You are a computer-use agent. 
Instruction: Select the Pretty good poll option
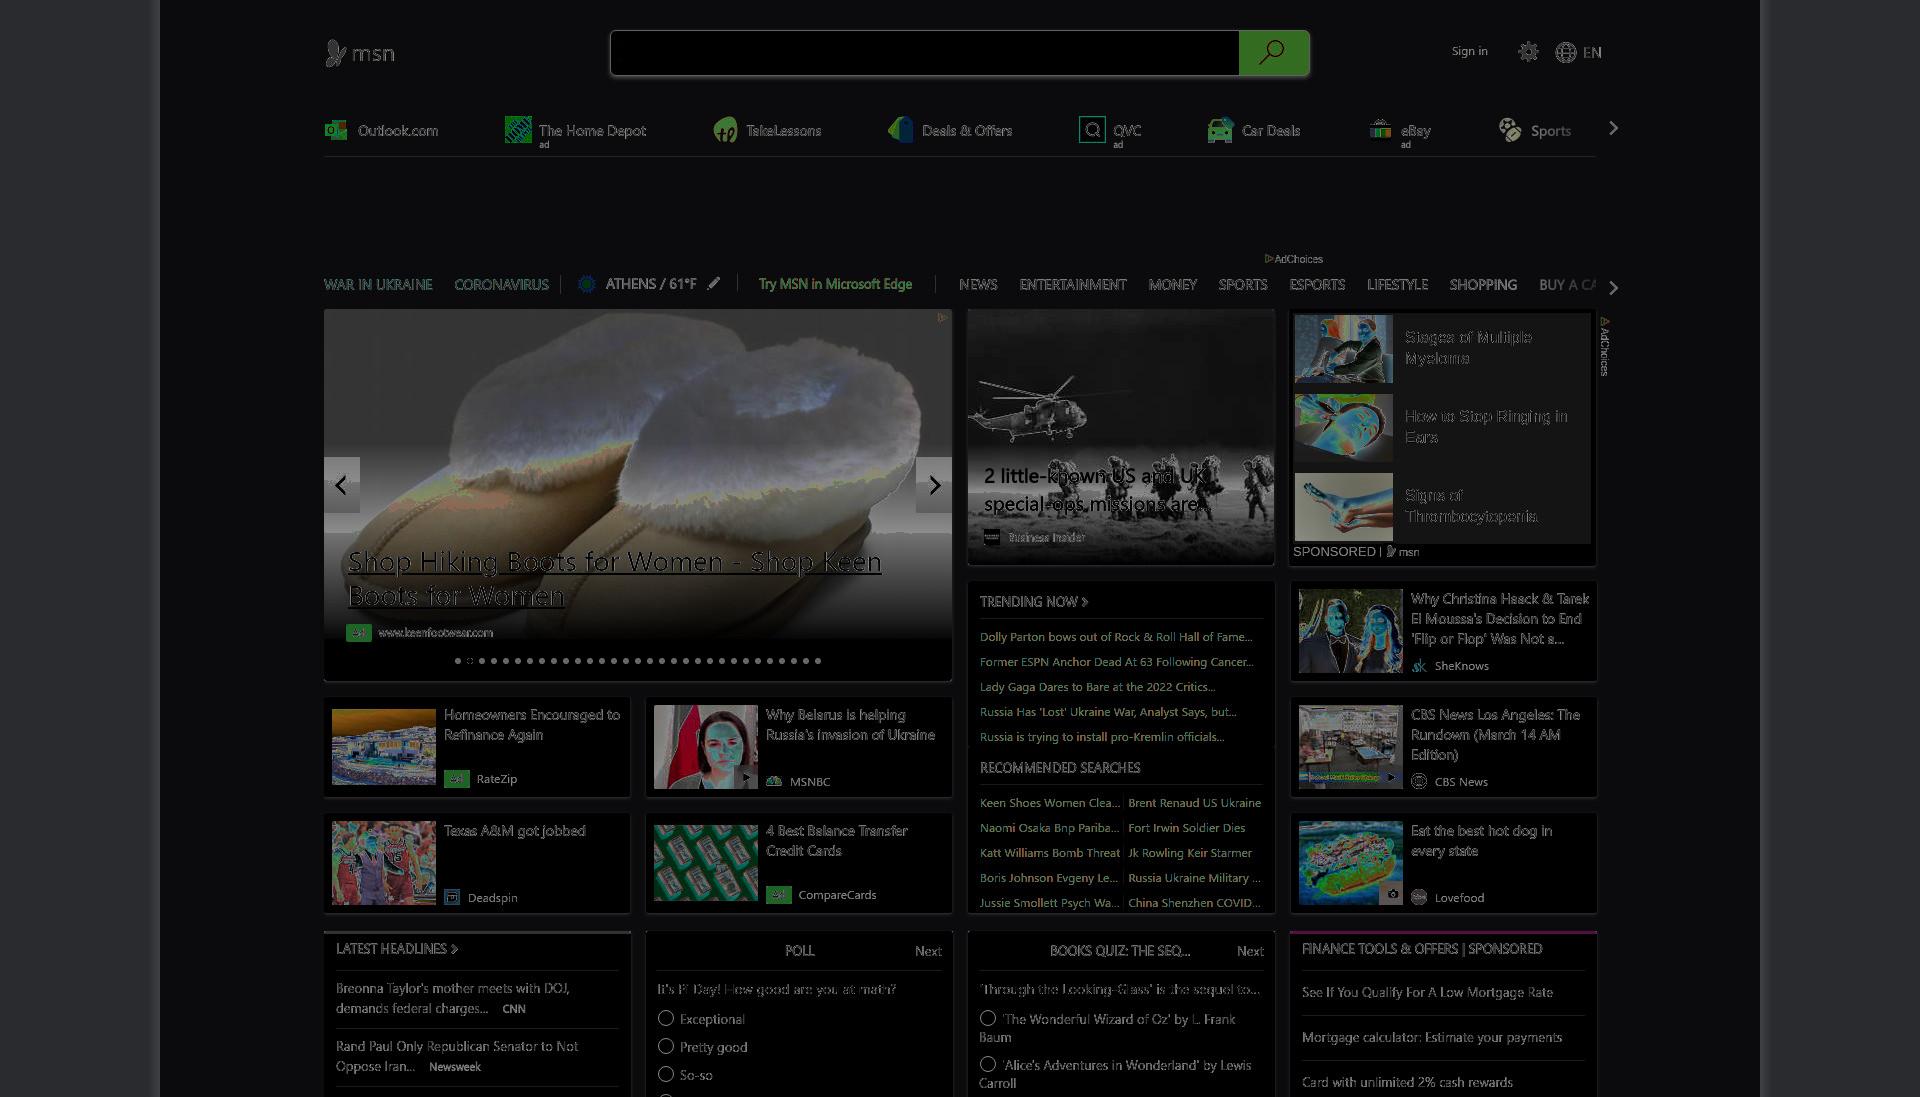point(666,1046)
